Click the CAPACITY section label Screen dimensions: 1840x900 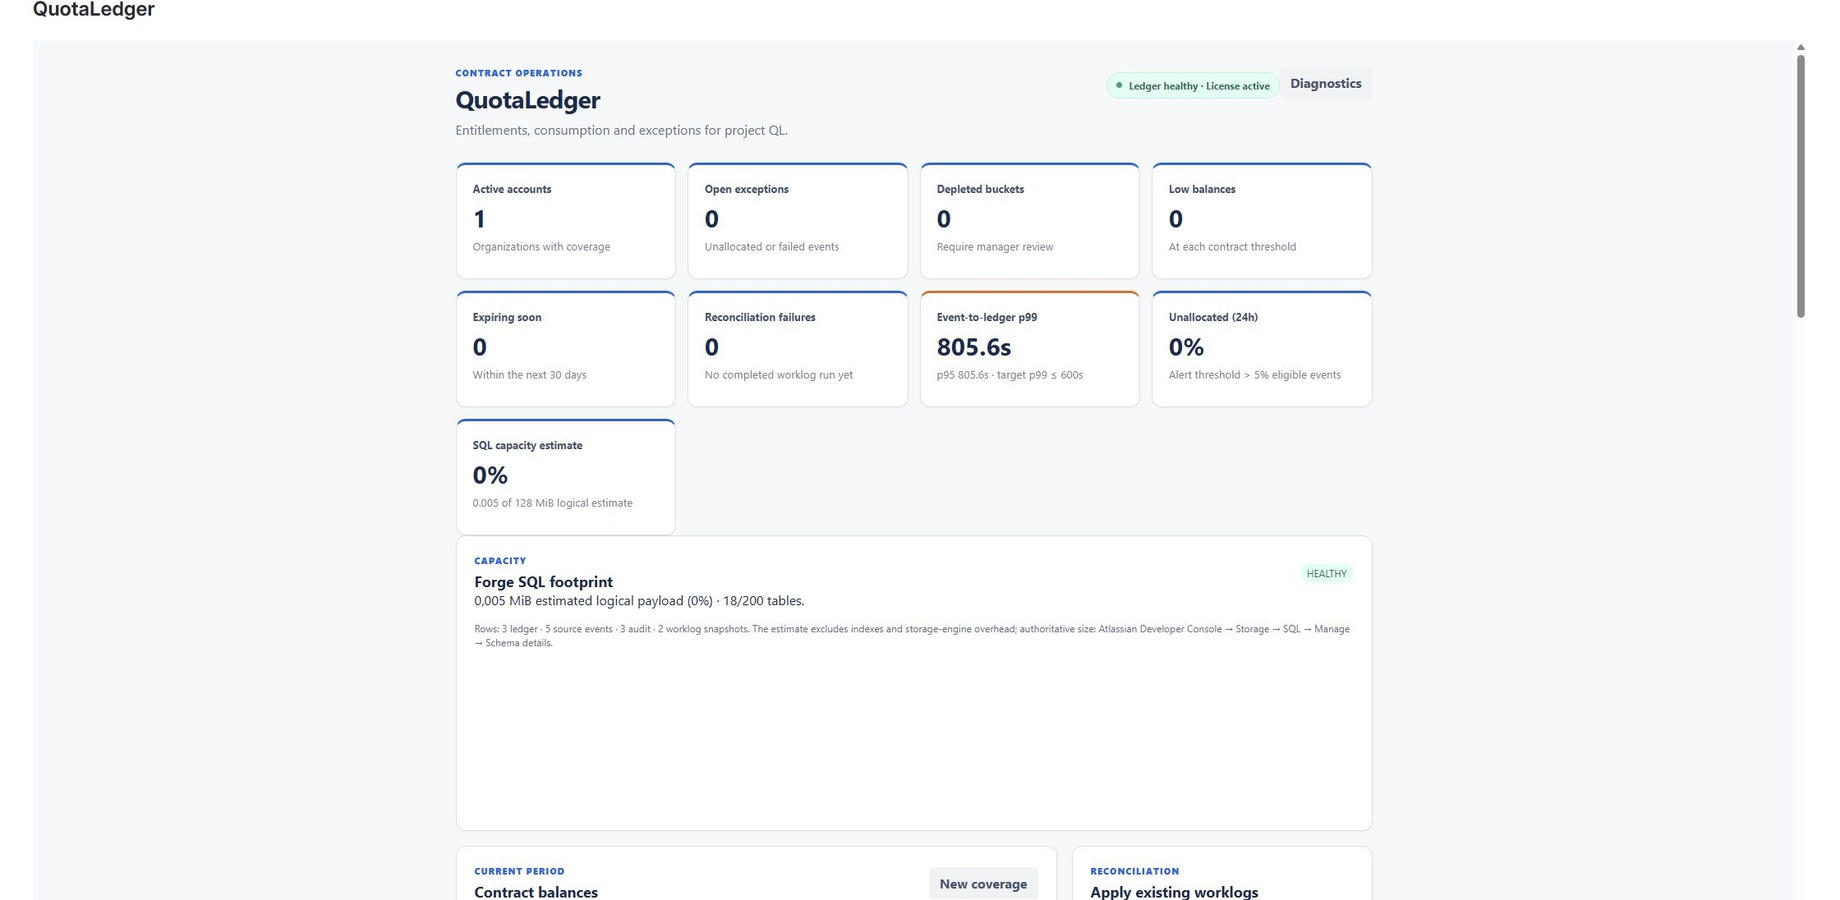pyautogui.click(x=500, y=561)
